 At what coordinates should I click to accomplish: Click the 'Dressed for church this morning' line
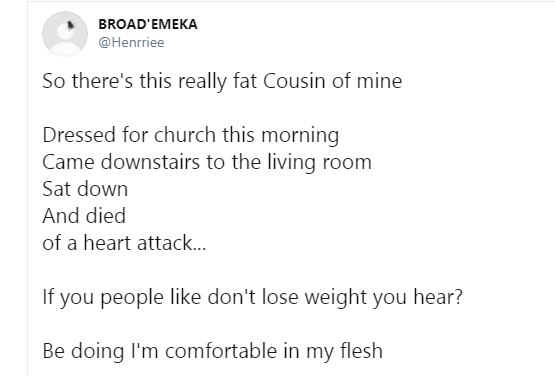191,135
